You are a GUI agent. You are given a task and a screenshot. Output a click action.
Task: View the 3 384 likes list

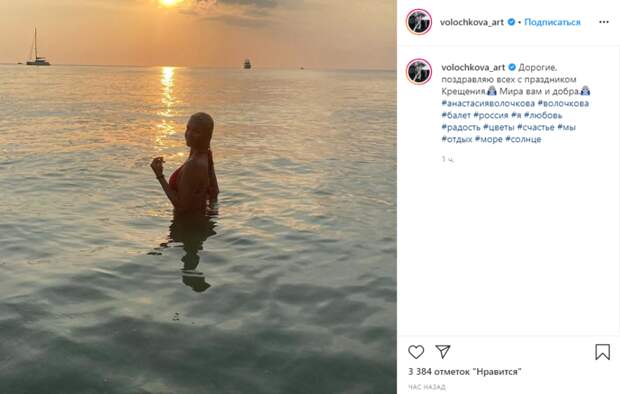465,372
